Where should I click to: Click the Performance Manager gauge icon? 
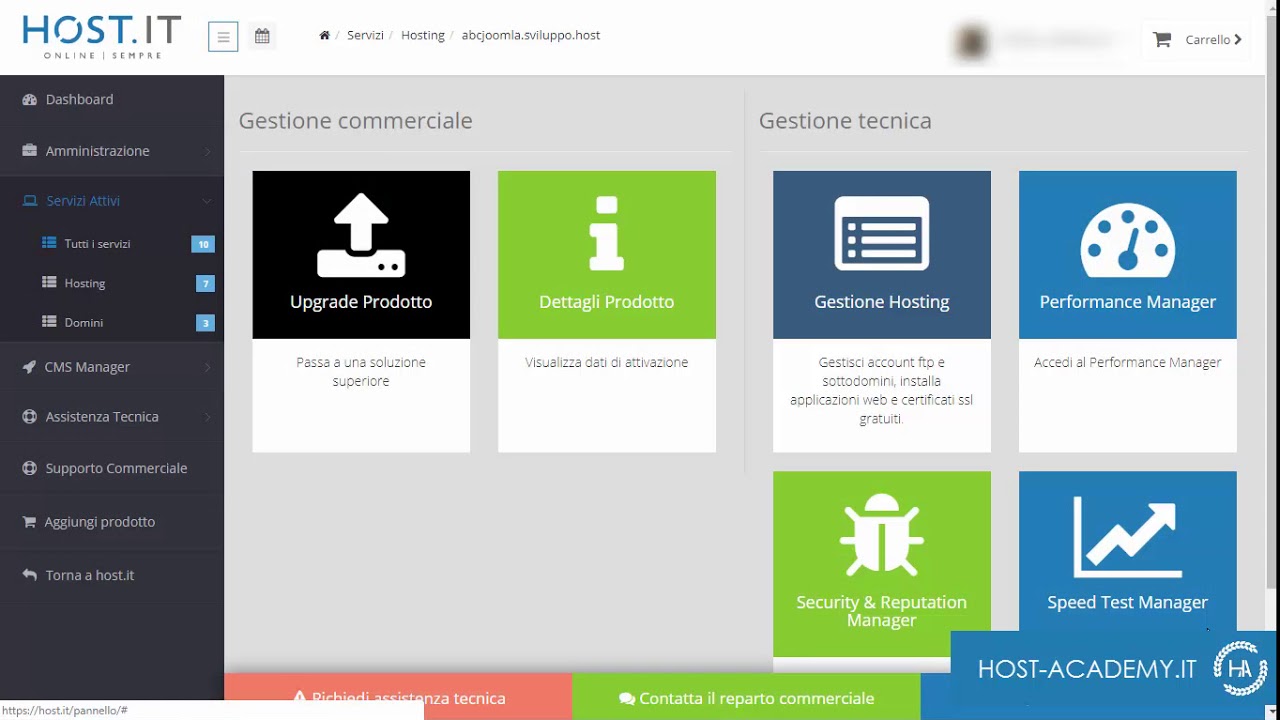tap(1127, 240)
